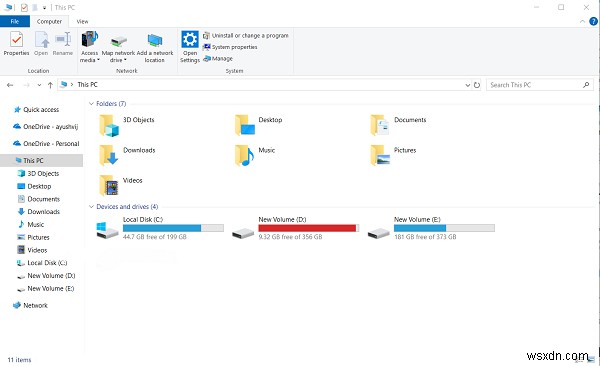
Task: Click Local Disk (C:) usage bar
Action: [x=173, y=228]
